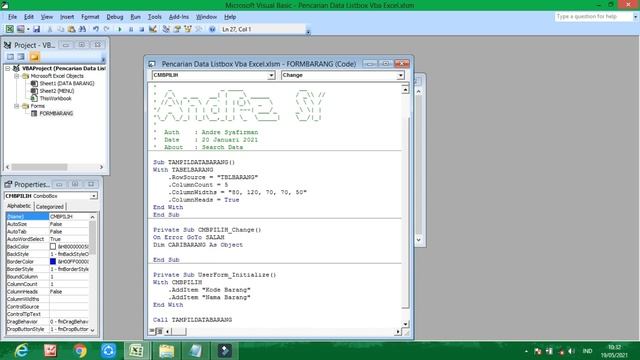Open the CMBPILIH object dropdown in code window
The height and width of the screenshot is (360, 640).
(271, 76)
